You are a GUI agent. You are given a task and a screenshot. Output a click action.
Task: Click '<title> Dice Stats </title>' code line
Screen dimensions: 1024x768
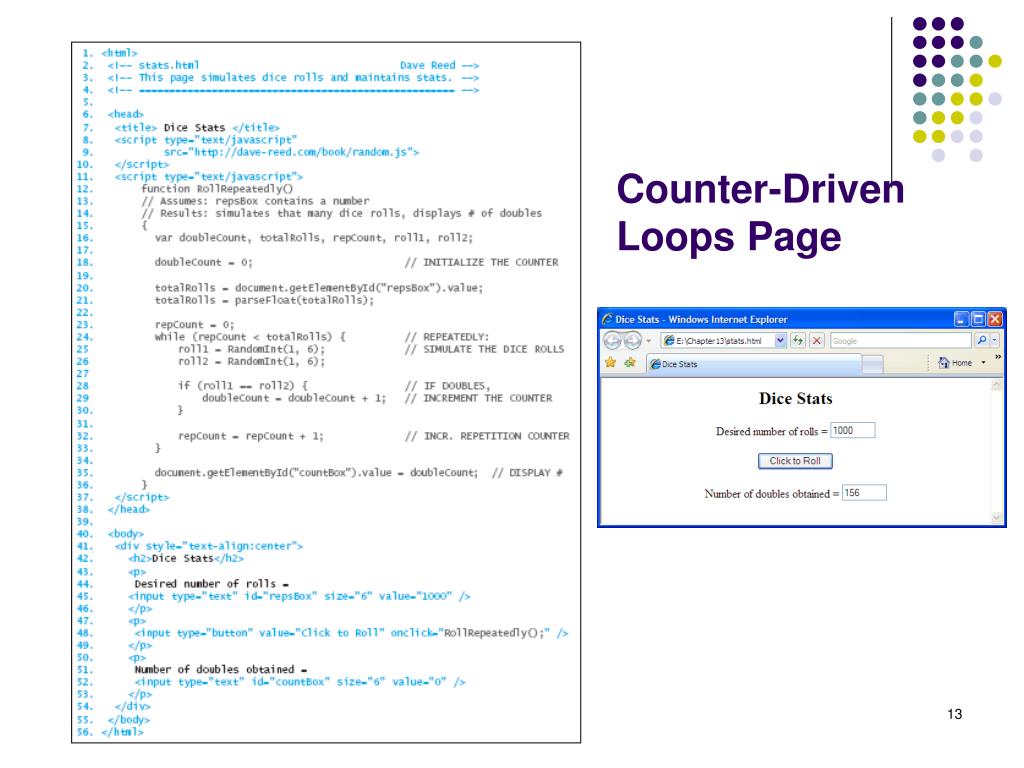click(x=197, y=127)
